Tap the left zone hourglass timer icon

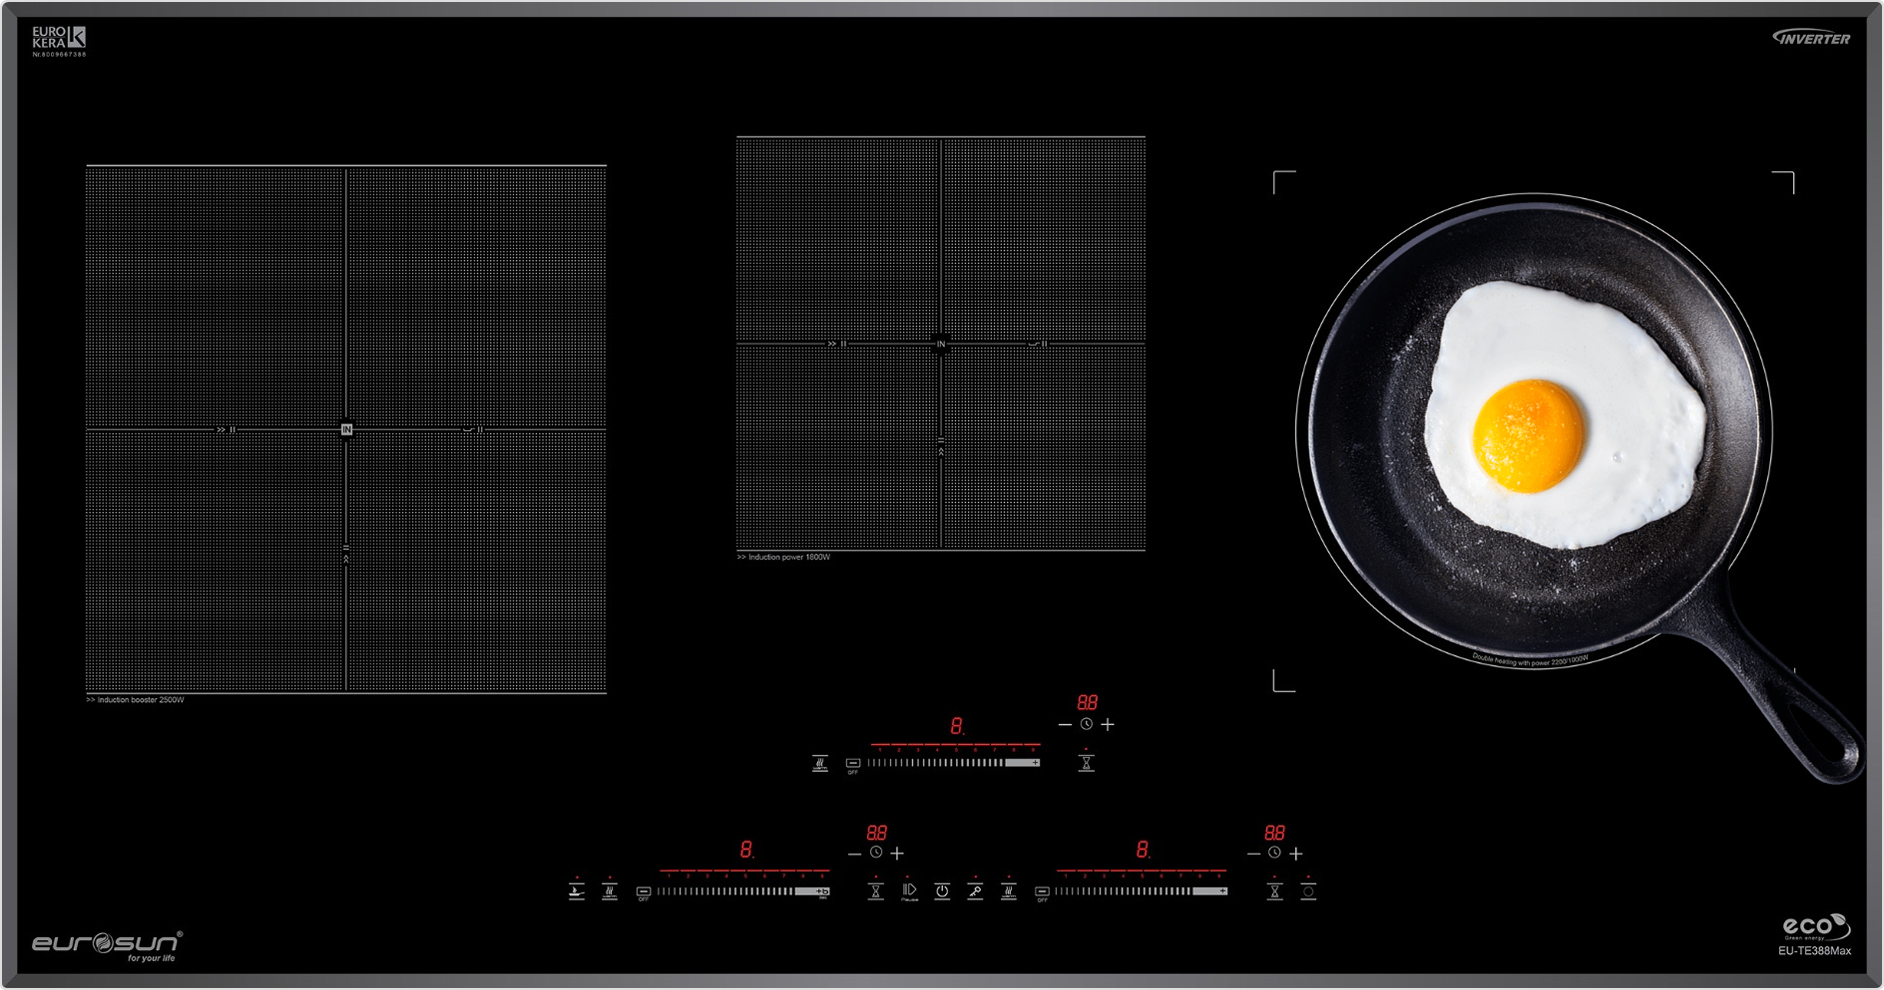click(x=876, y=891)
